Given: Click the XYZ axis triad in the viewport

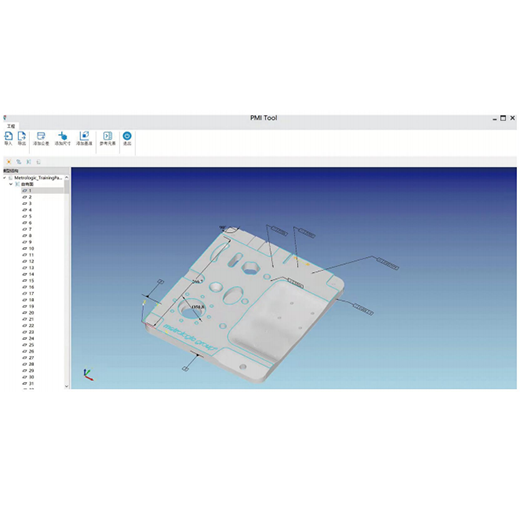Looking at the screenshot, I should pos(88,375).
